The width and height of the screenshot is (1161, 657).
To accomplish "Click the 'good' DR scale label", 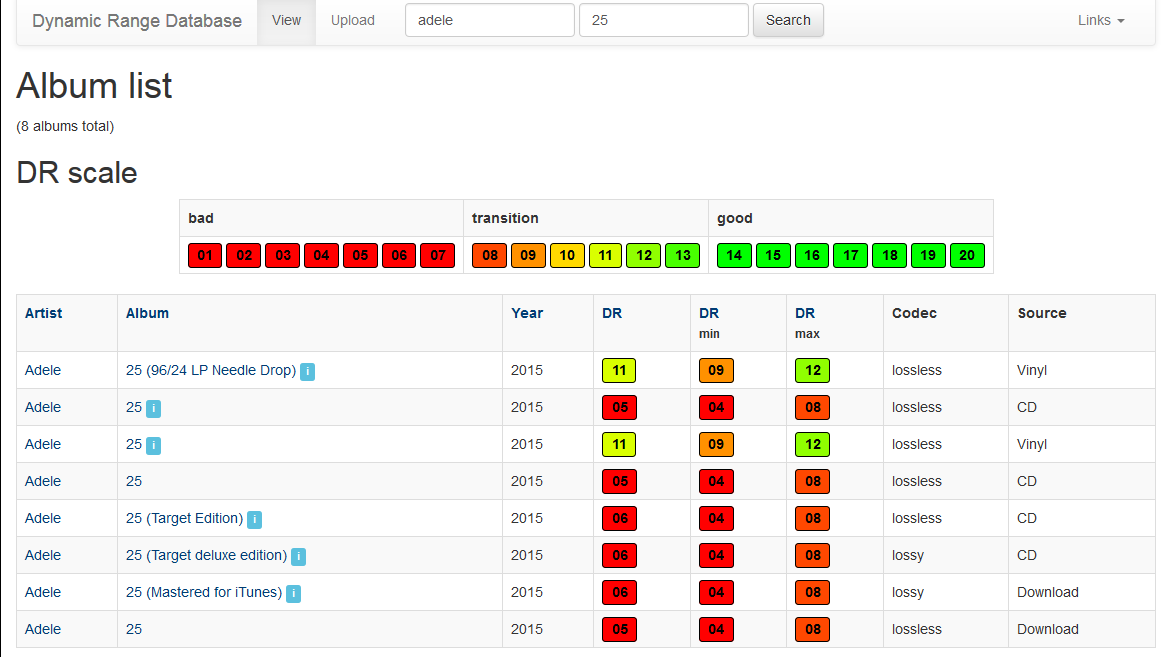I will [x=735, y=219].
